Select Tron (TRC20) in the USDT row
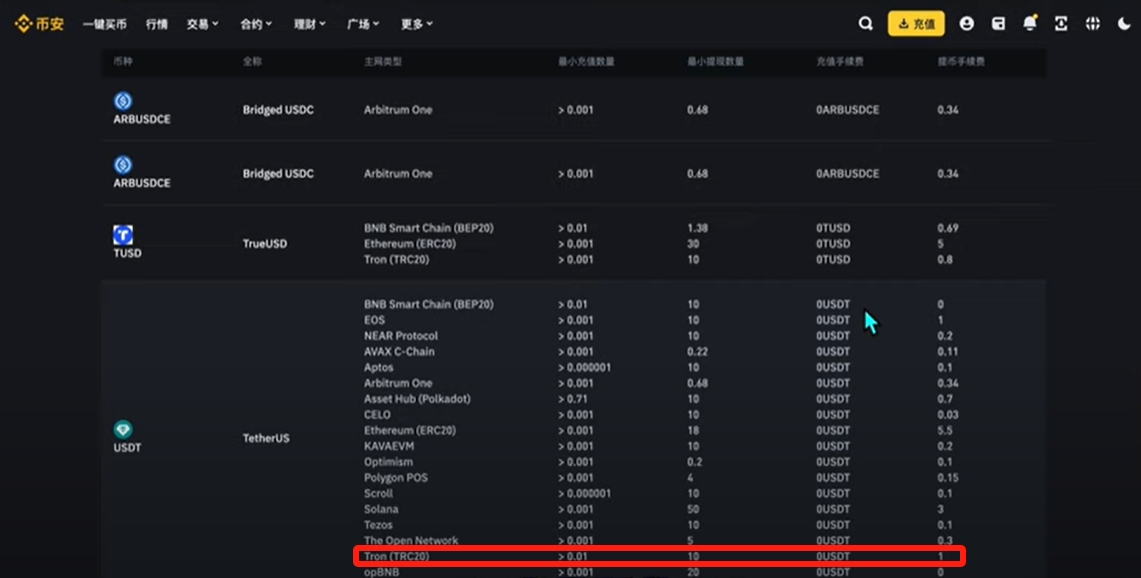Screen dimensions: 1141x578 (397, 557)
